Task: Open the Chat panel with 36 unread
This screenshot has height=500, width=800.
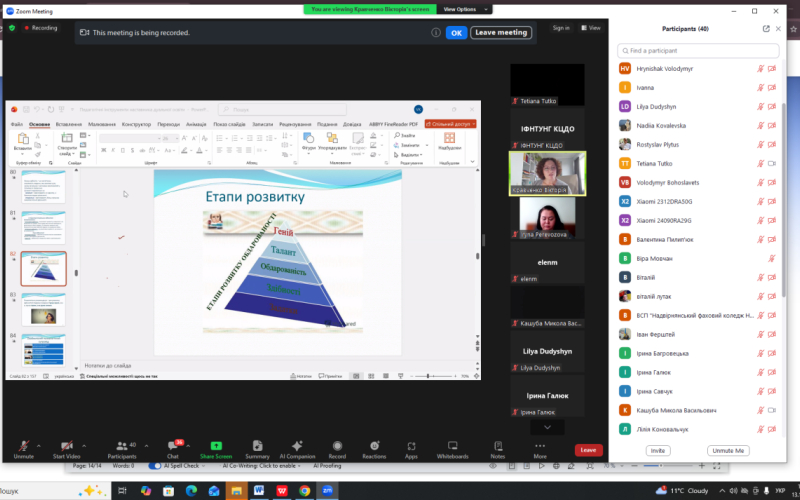Action: click(173, 449)
